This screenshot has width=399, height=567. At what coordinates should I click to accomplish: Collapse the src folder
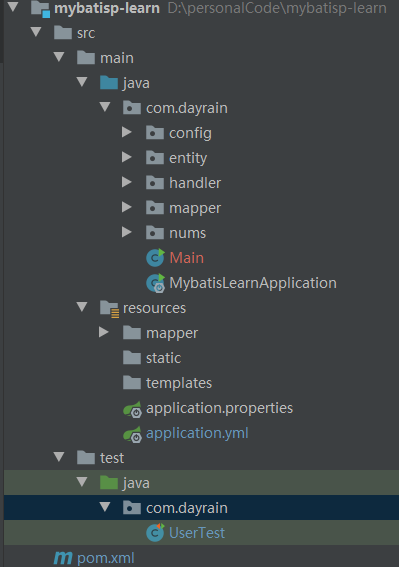[x=36, y=32]
